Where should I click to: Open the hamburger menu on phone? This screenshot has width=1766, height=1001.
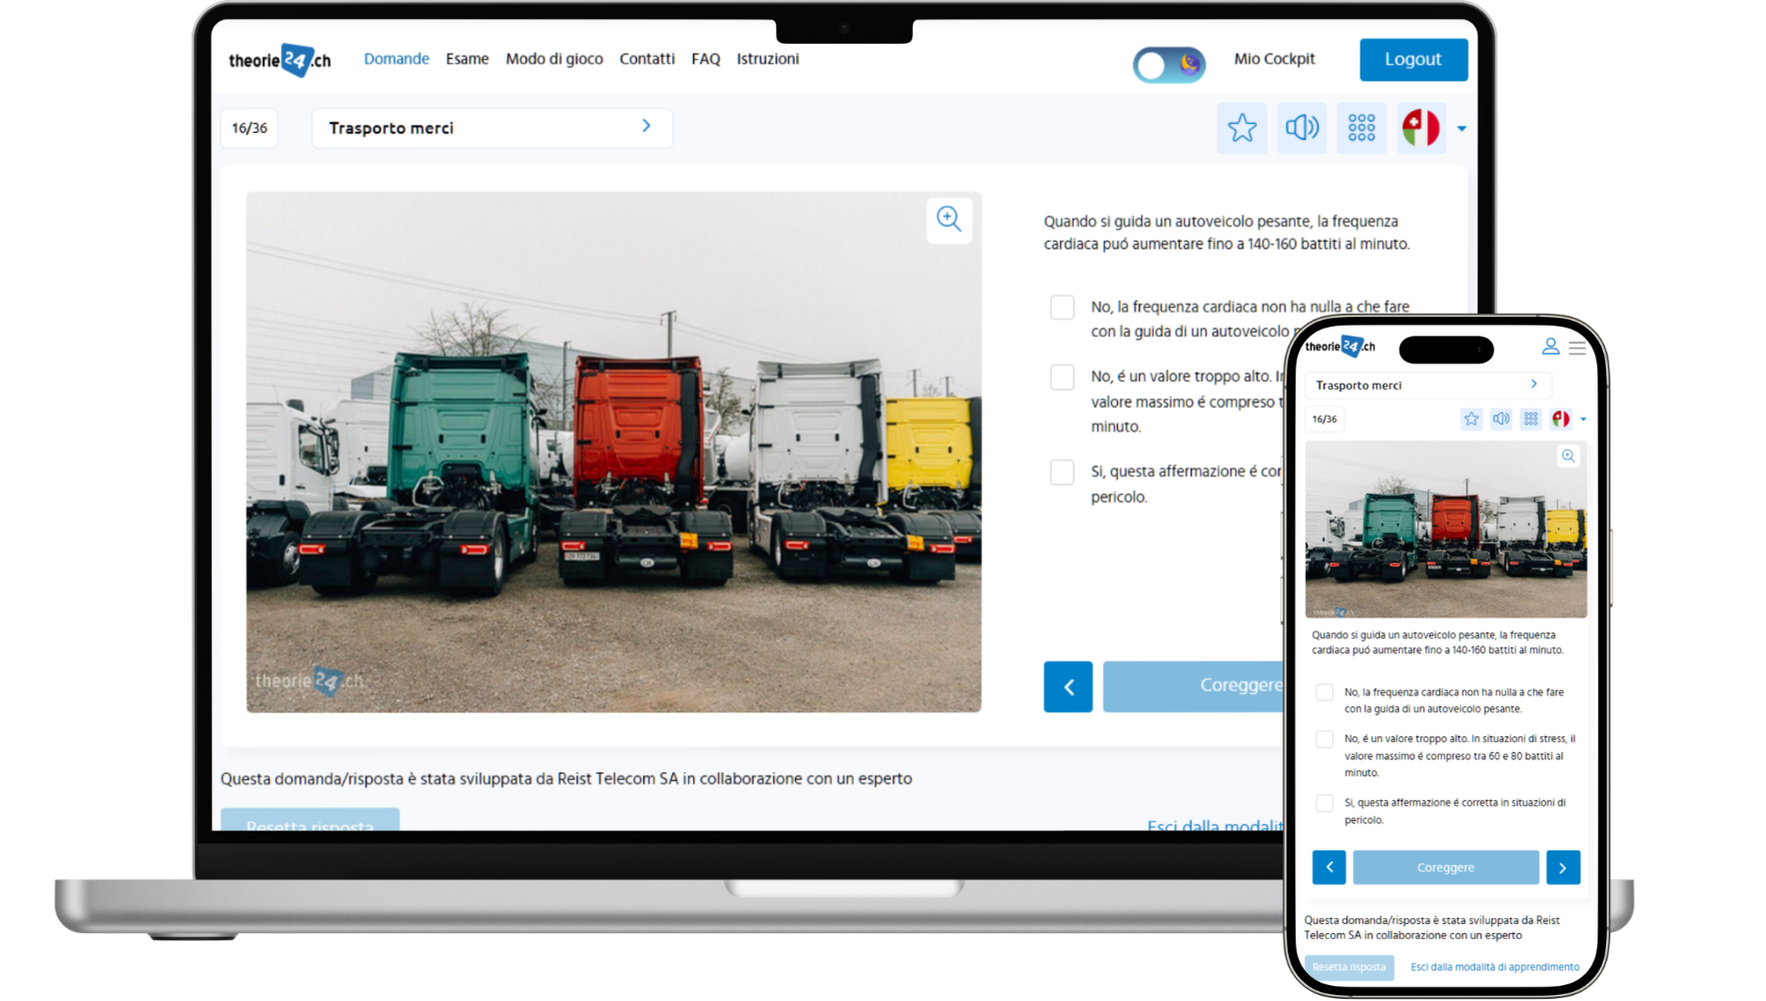click(1577, 348)
